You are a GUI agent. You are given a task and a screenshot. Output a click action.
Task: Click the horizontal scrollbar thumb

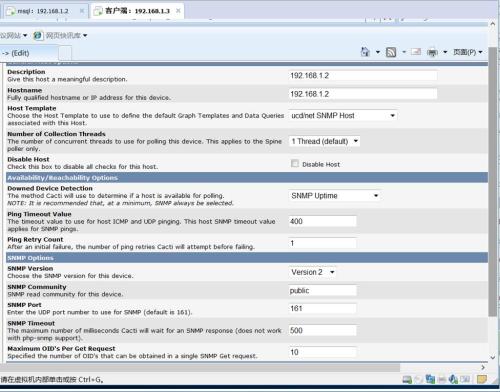point(200,367)
